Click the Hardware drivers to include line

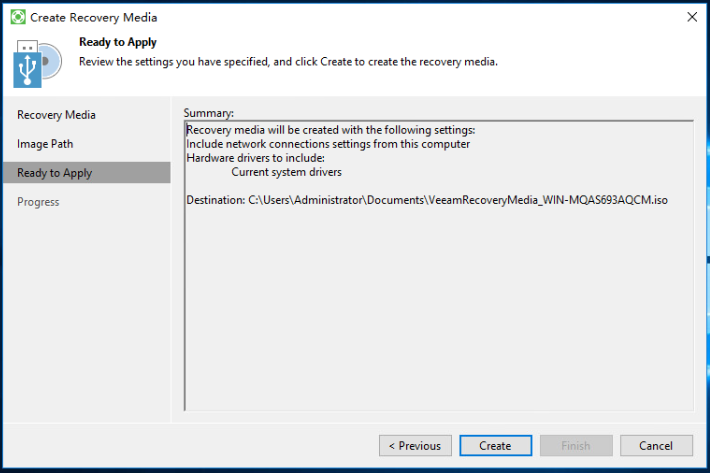255,158
